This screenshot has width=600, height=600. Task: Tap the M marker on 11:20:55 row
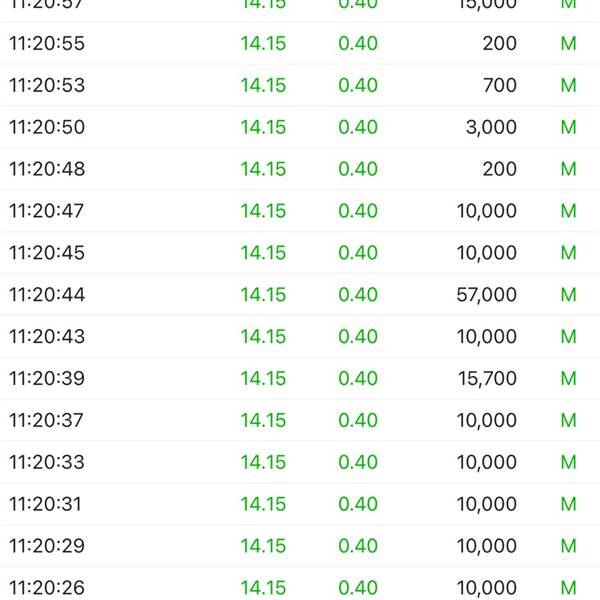tap(569, 43)
